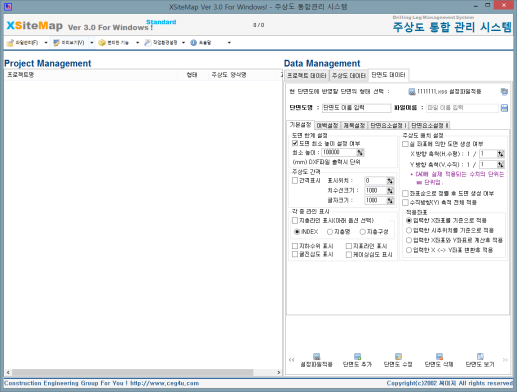Uncheck the 도면 최소 높이 설정 여부 checkbox
Image resolution: width=518 pixels, height=392 pixels.
(295, 143)
